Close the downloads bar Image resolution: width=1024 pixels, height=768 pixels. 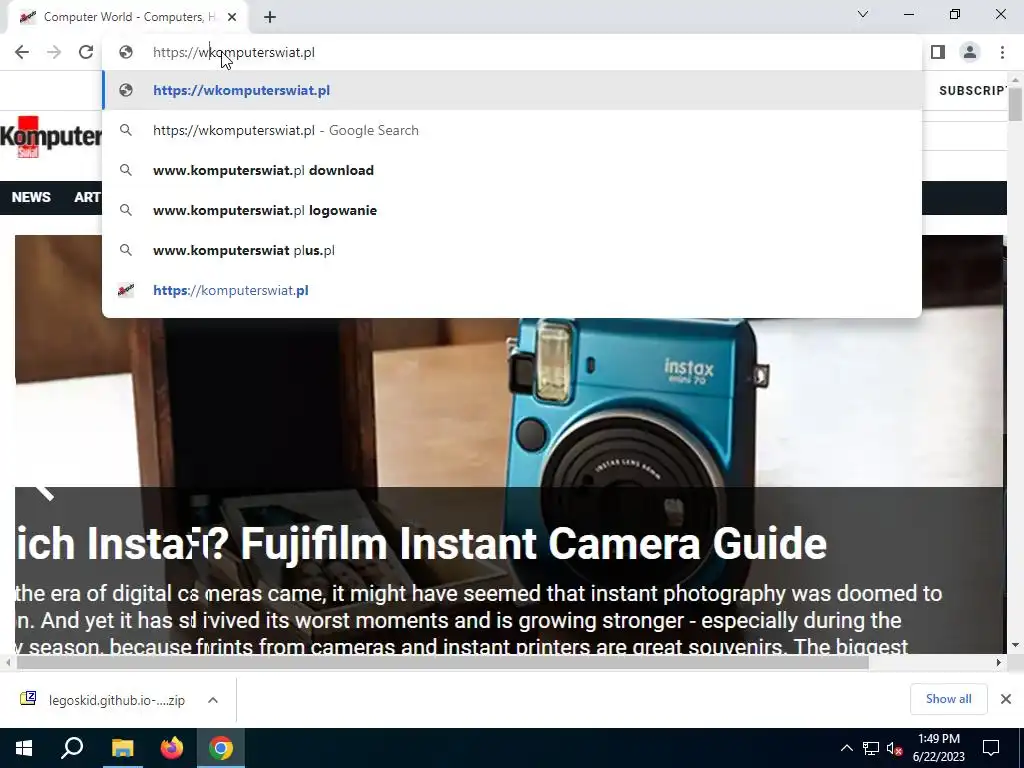pos(1006,699)
